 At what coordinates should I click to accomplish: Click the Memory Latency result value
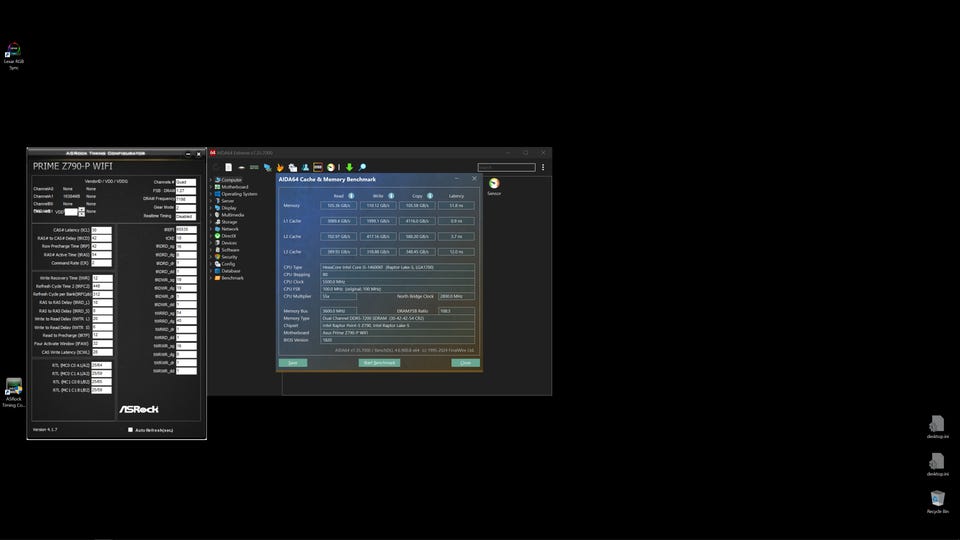456,206
